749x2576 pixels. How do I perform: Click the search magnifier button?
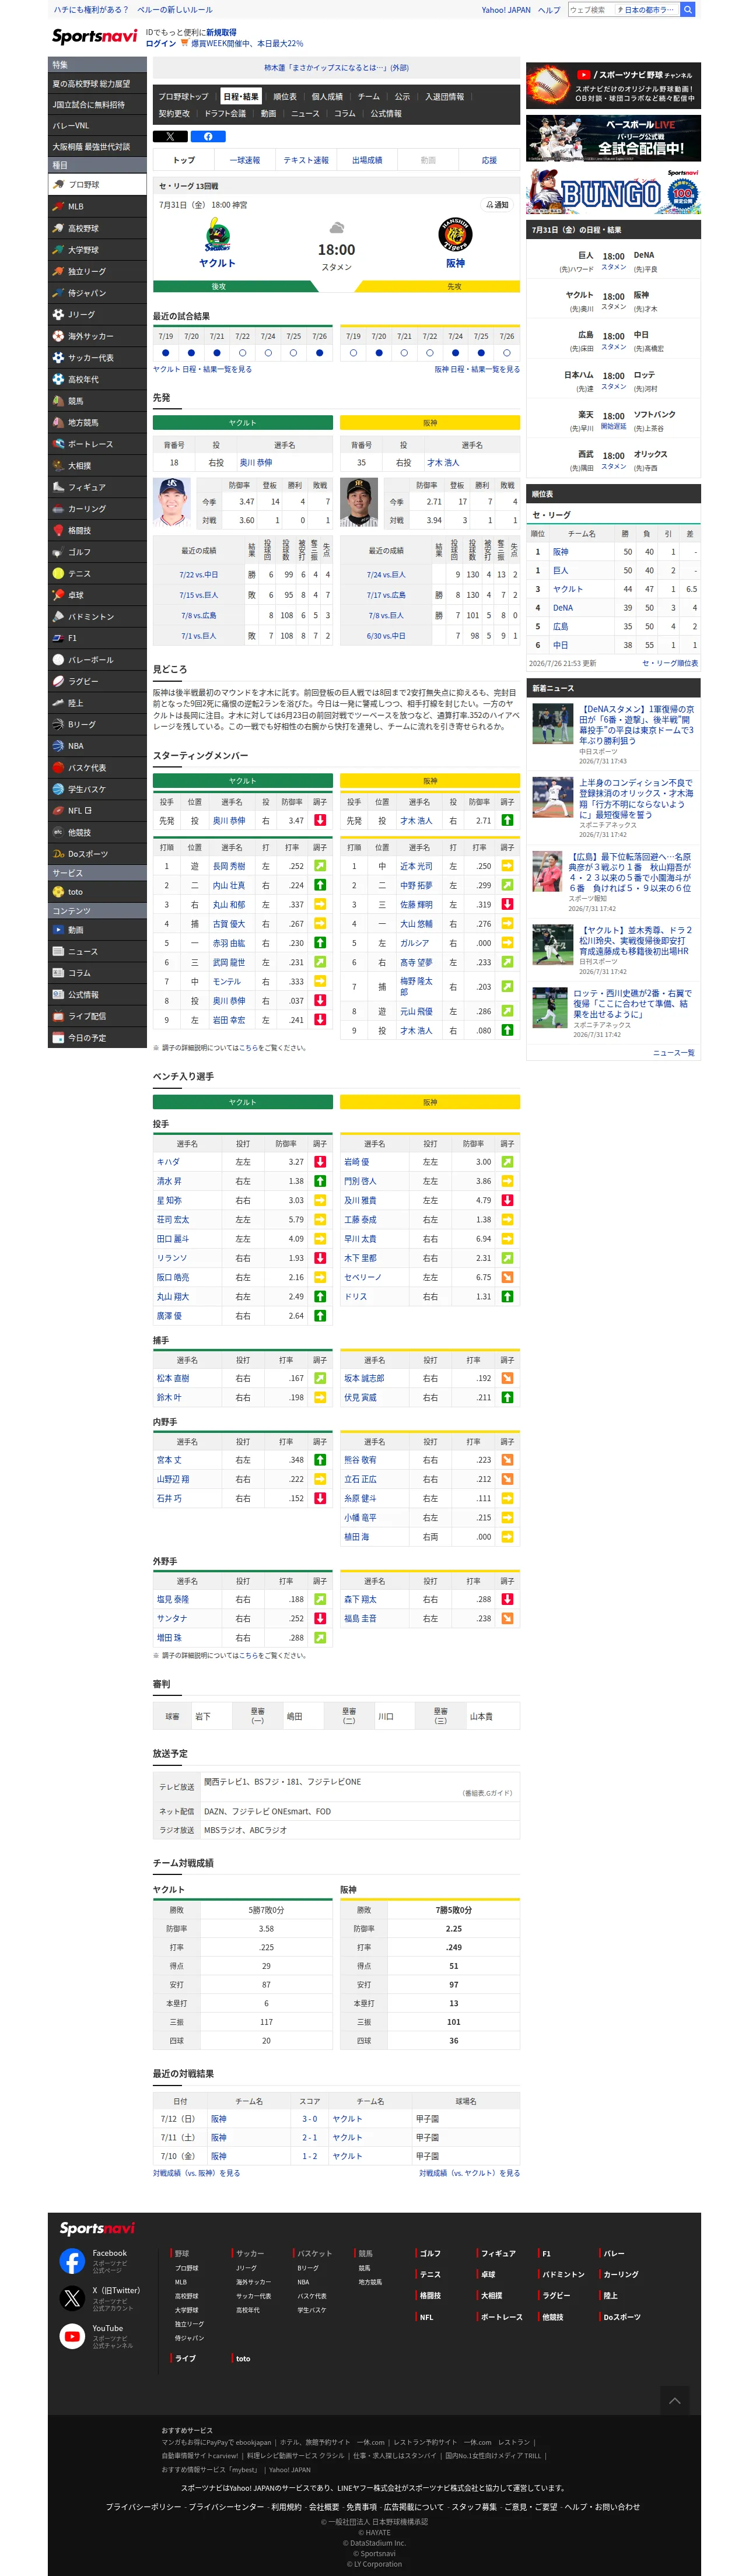point(688,10)
